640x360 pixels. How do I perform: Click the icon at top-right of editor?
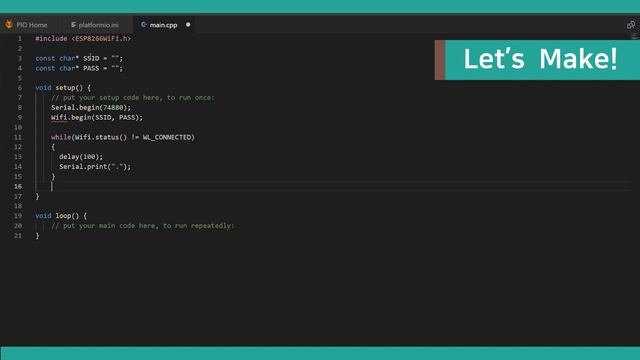(631, 25)
